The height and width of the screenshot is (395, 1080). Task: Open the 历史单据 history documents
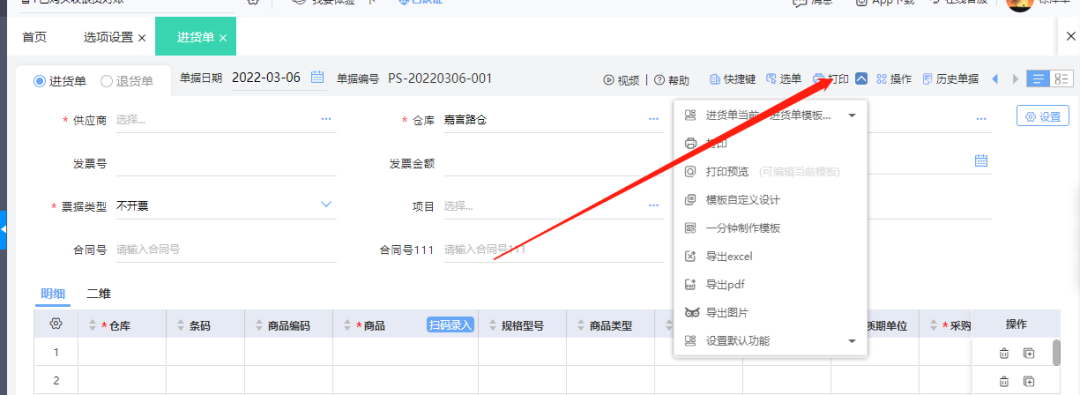[951, 79]
